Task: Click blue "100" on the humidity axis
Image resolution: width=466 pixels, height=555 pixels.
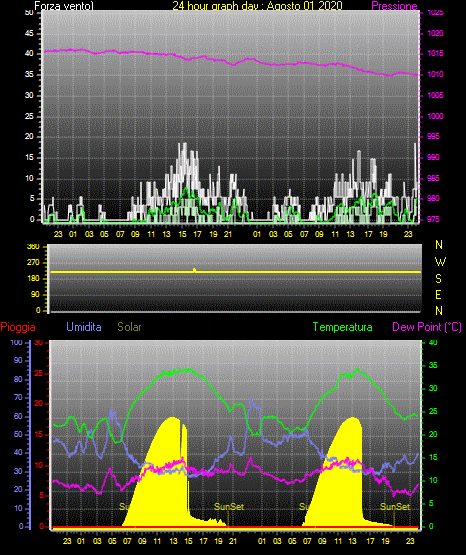Action: point(17,342)
